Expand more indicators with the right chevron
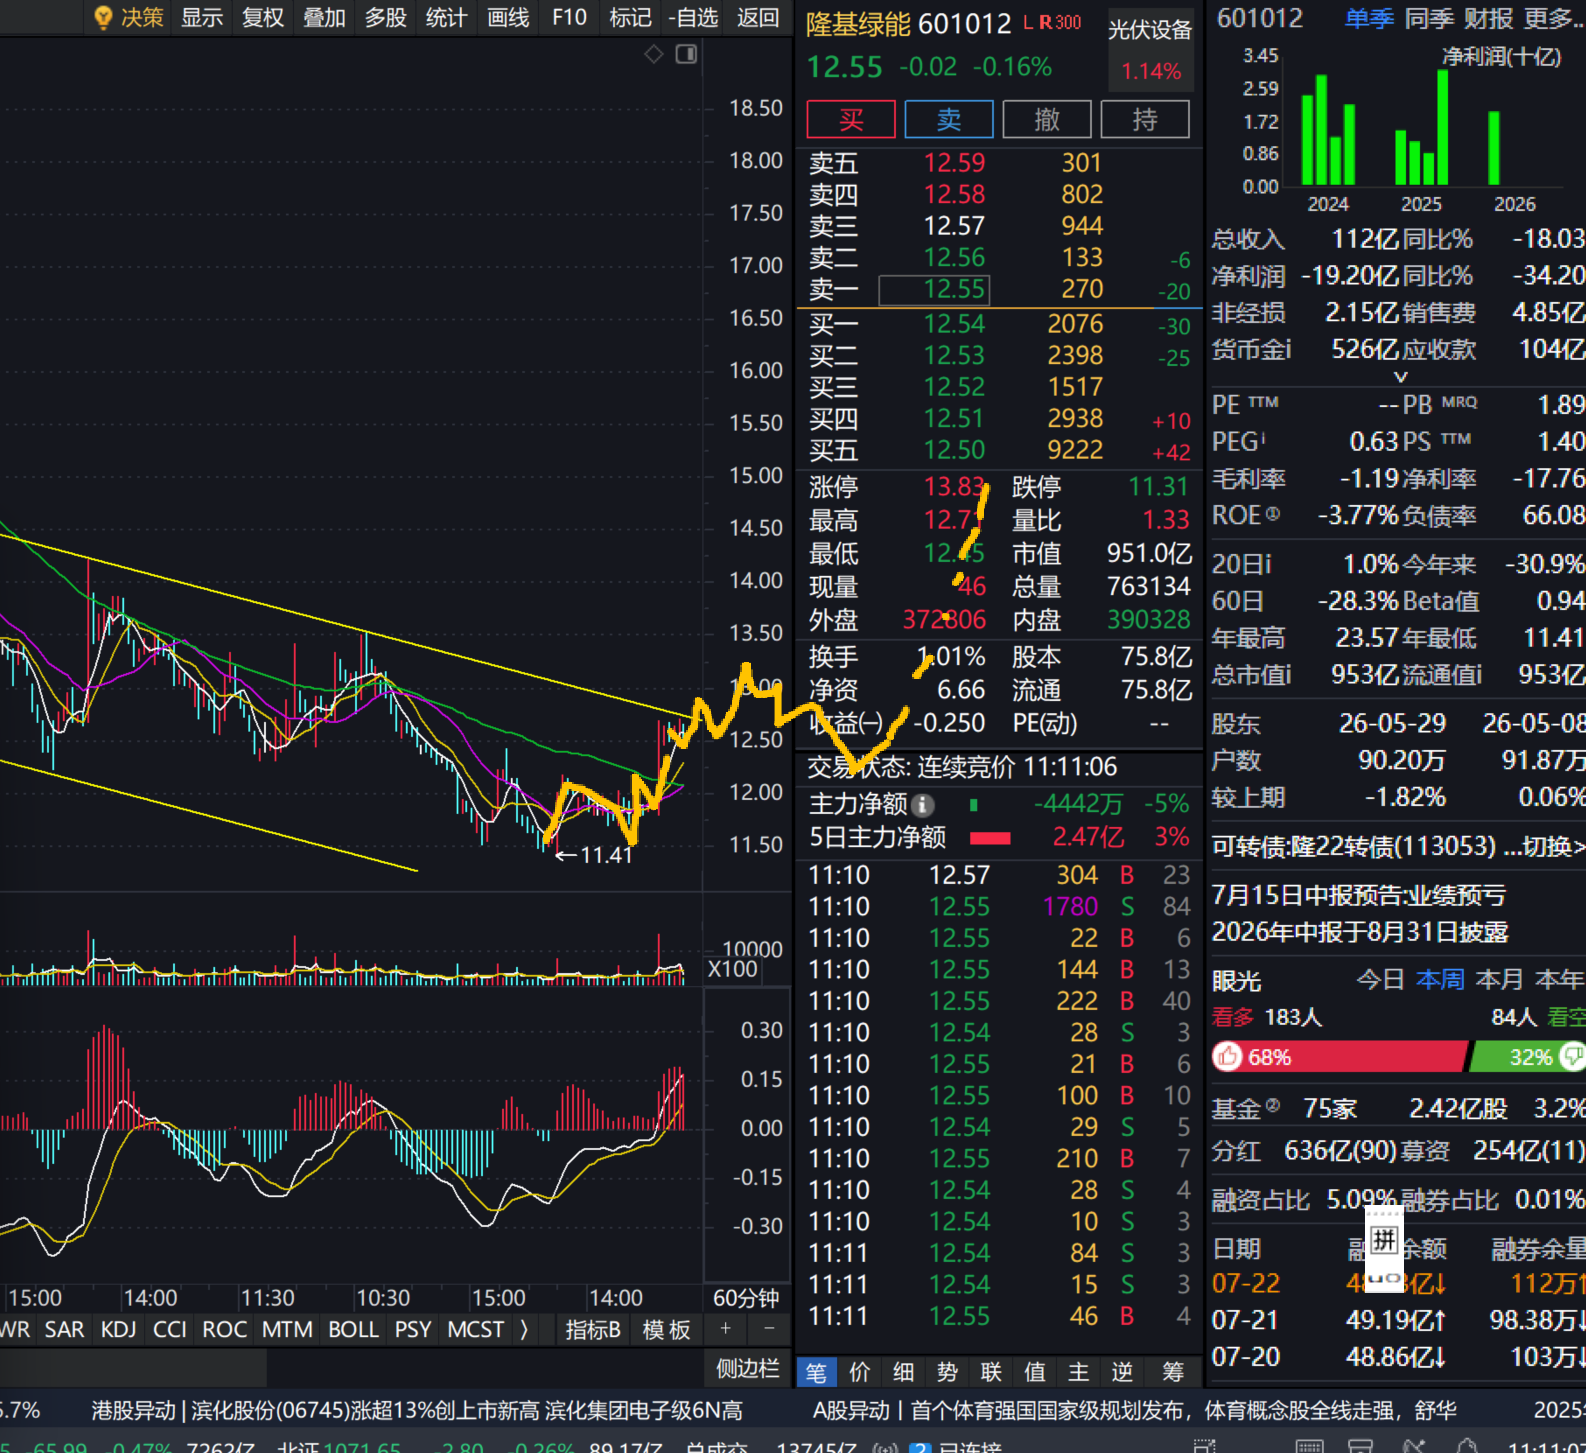The height and width of the screenshot is (1453, 1586). click(x=524, y=1329)
